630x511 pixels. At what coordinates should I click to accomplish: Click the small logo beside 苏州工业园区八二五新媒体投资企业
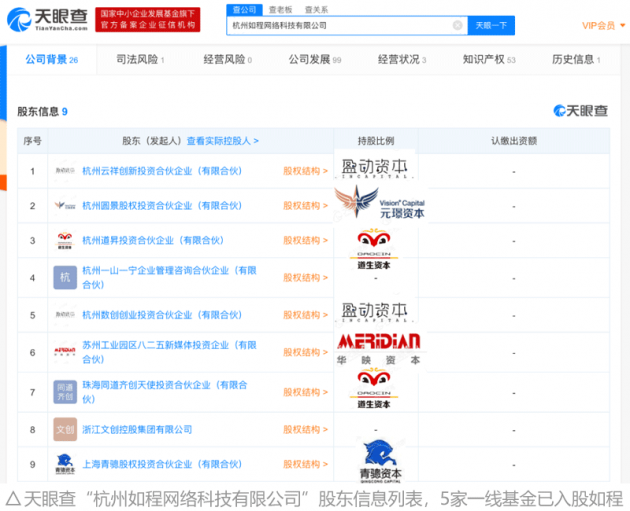pos(65,352)
